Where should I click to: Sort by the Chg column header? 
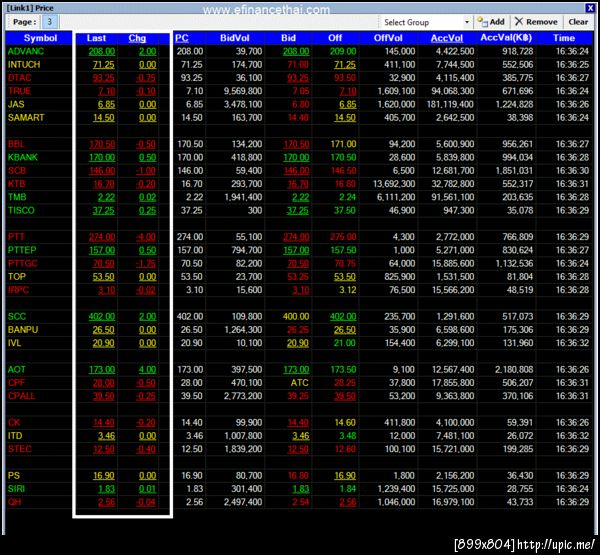(137, 38)
